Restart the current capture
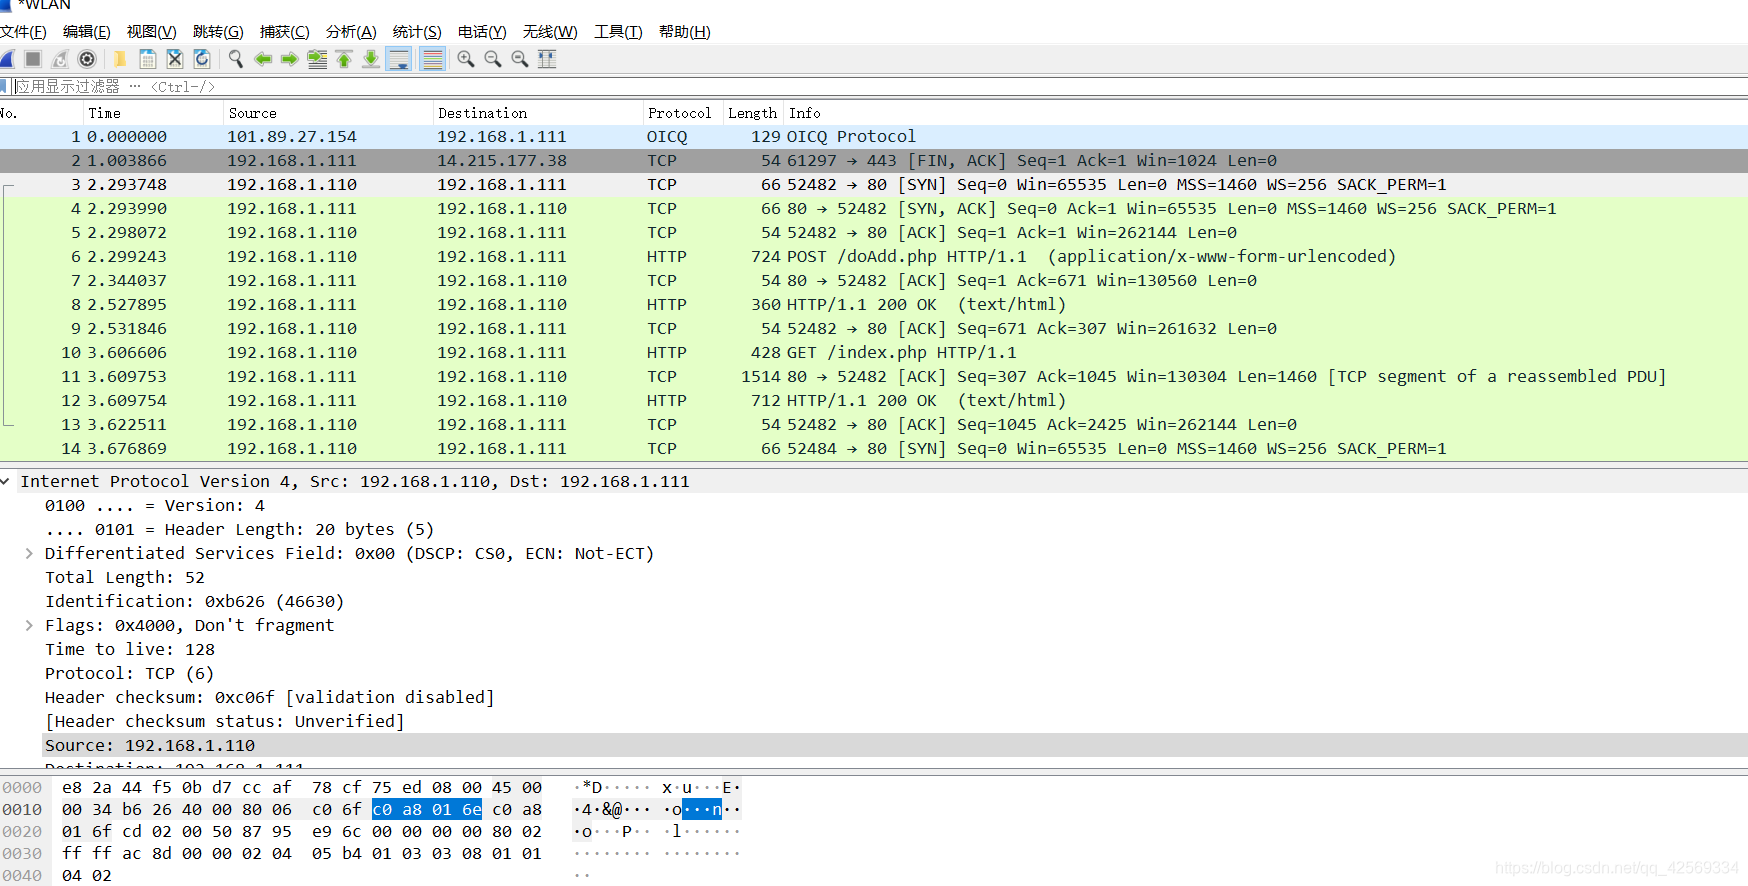The image size is (1748, 886). tap(60, 59)
